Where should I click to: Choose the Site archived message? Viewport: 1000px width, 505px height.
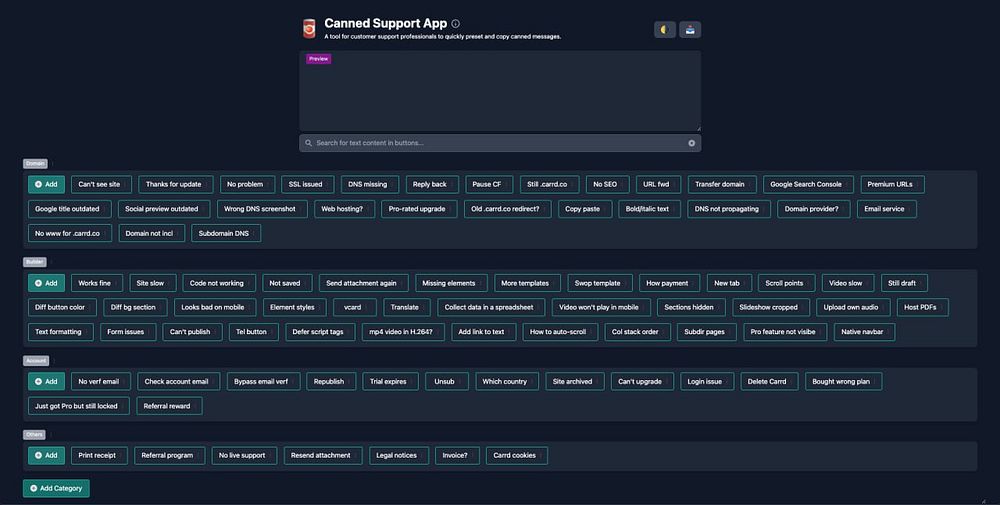(575, 381)
